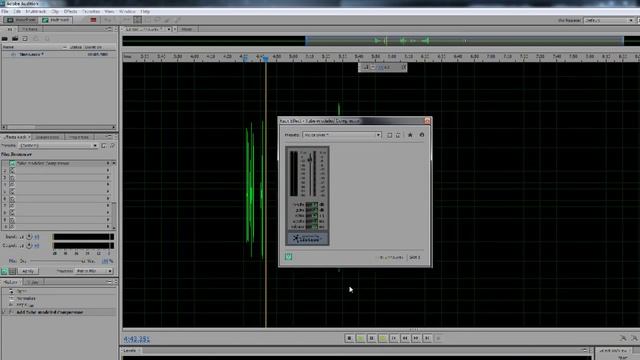Toggle power for effect slot 1 compressor
Screen dimensions: 640x360
click(12, 163)
